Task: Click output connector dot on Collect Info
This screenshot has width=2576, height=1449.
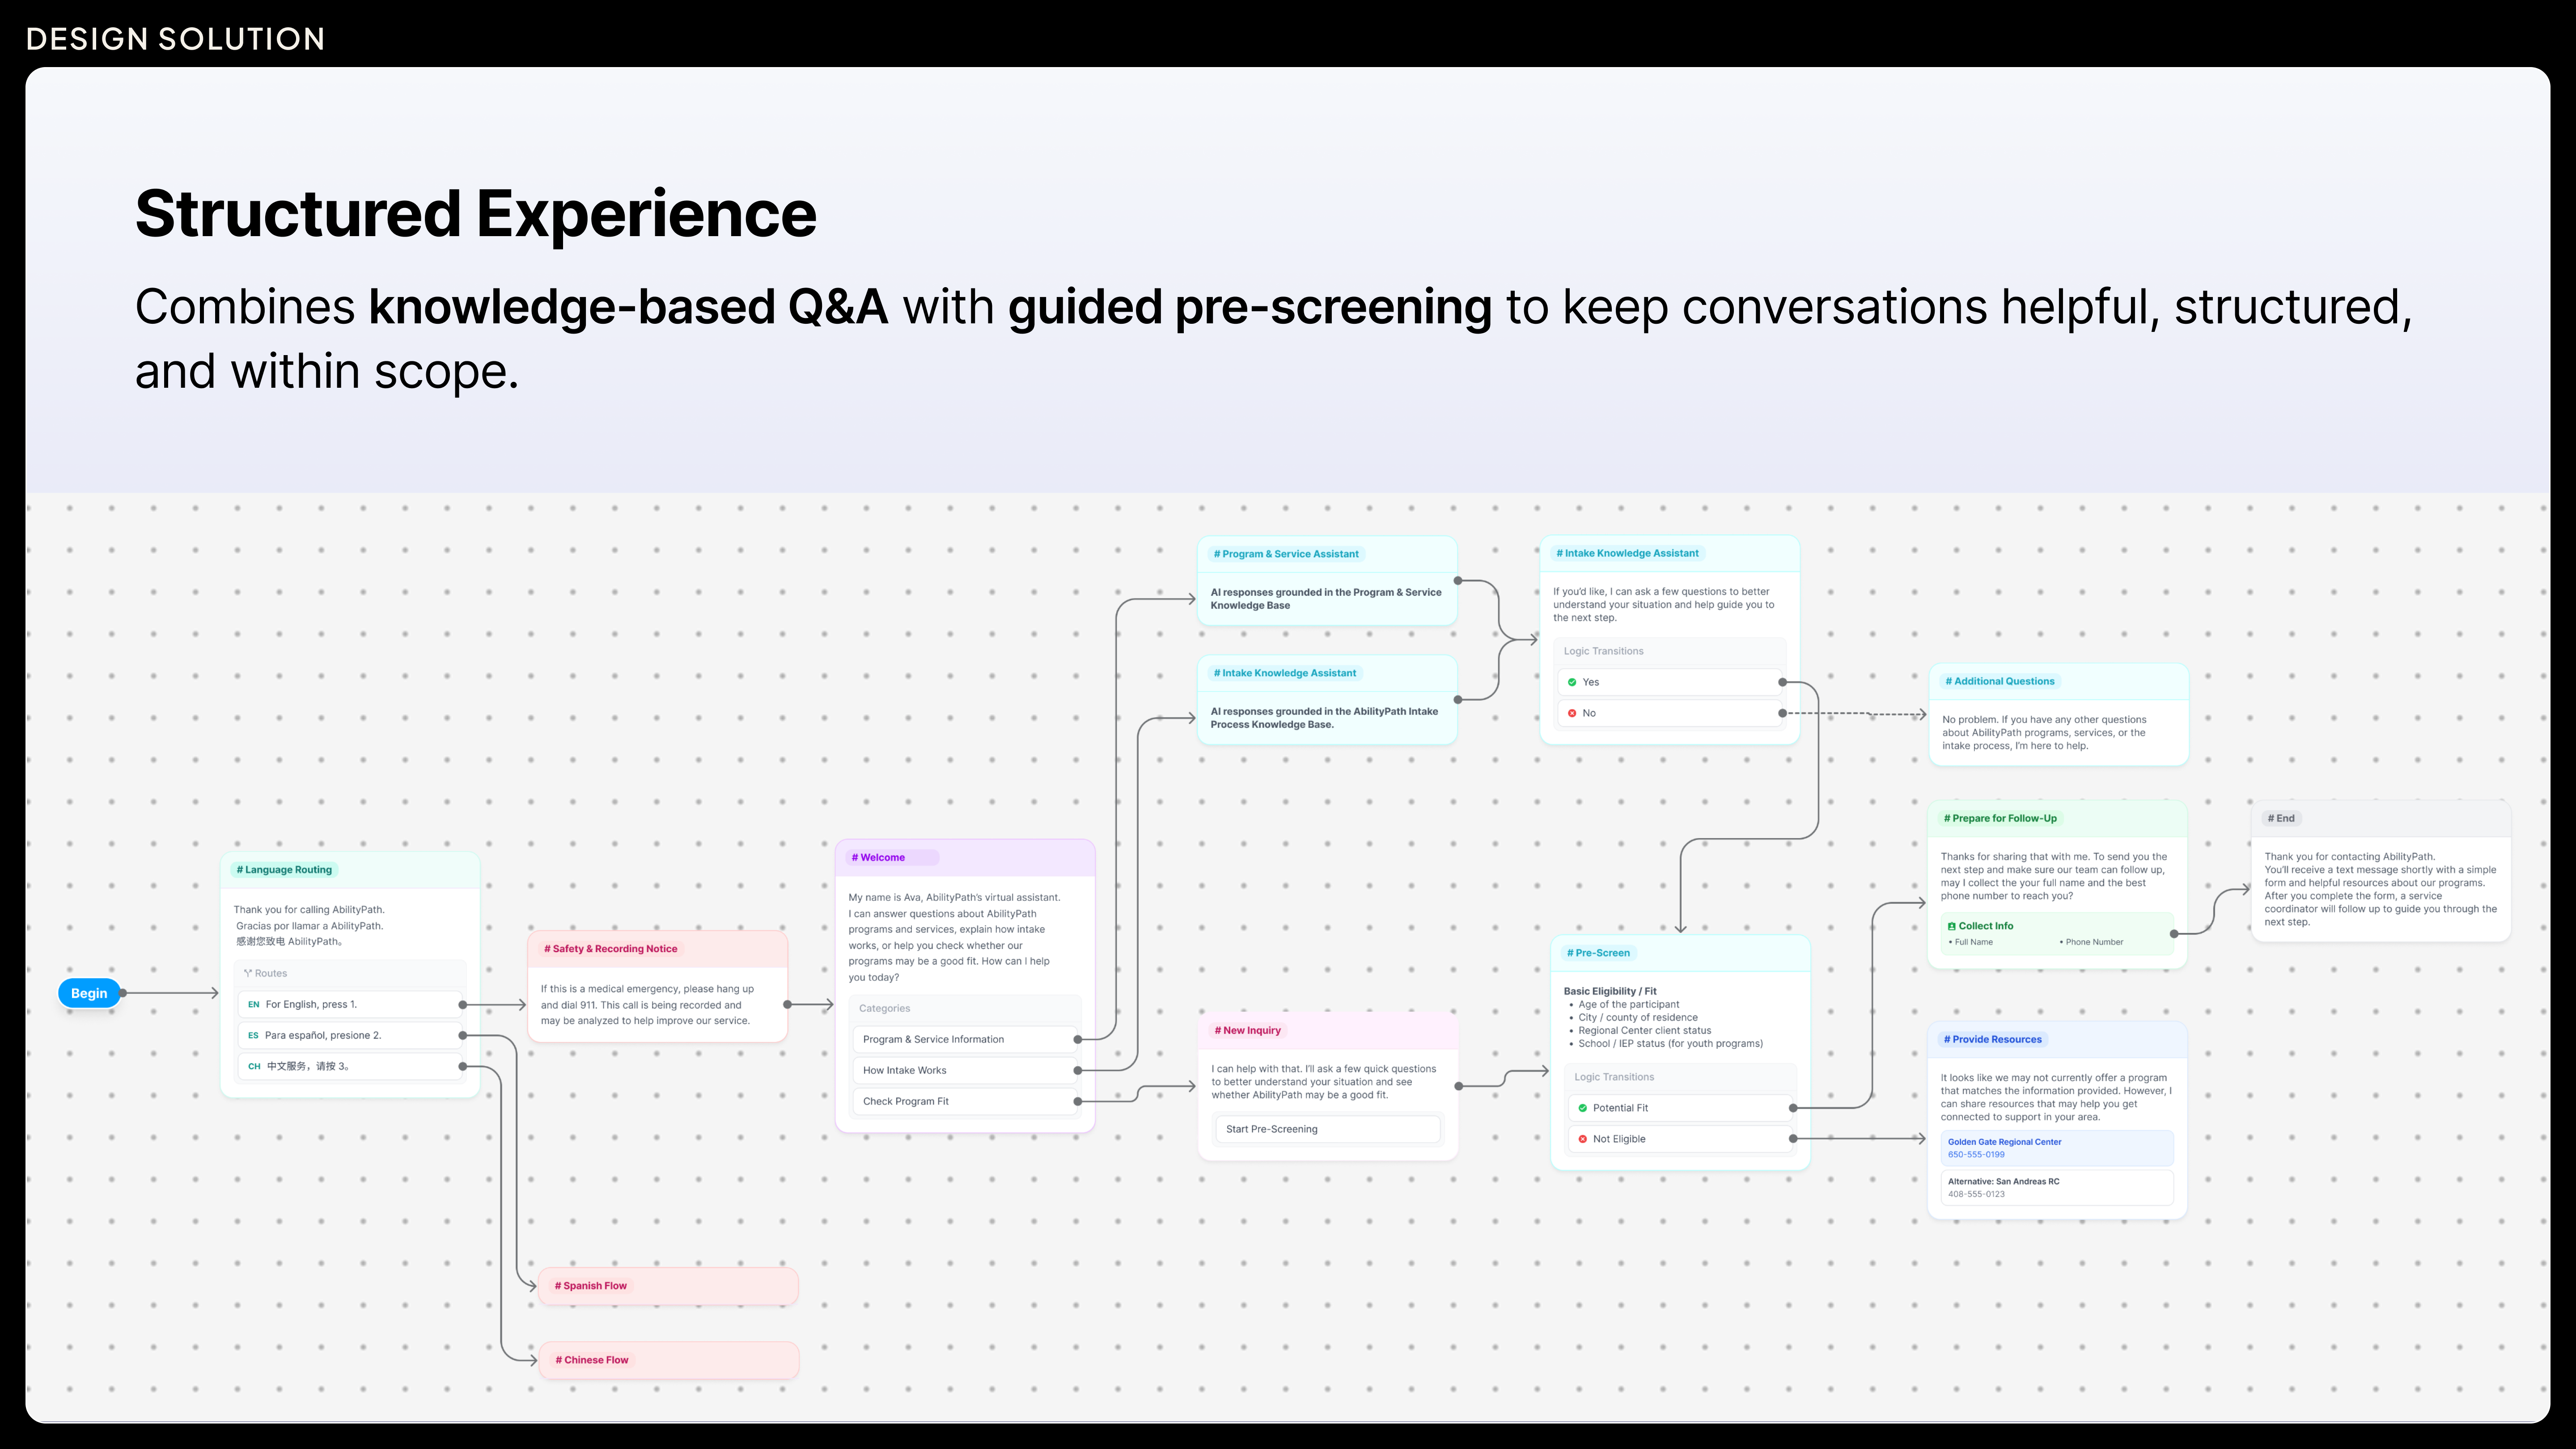Action: pyautogui.click(x=2174, y=934)
